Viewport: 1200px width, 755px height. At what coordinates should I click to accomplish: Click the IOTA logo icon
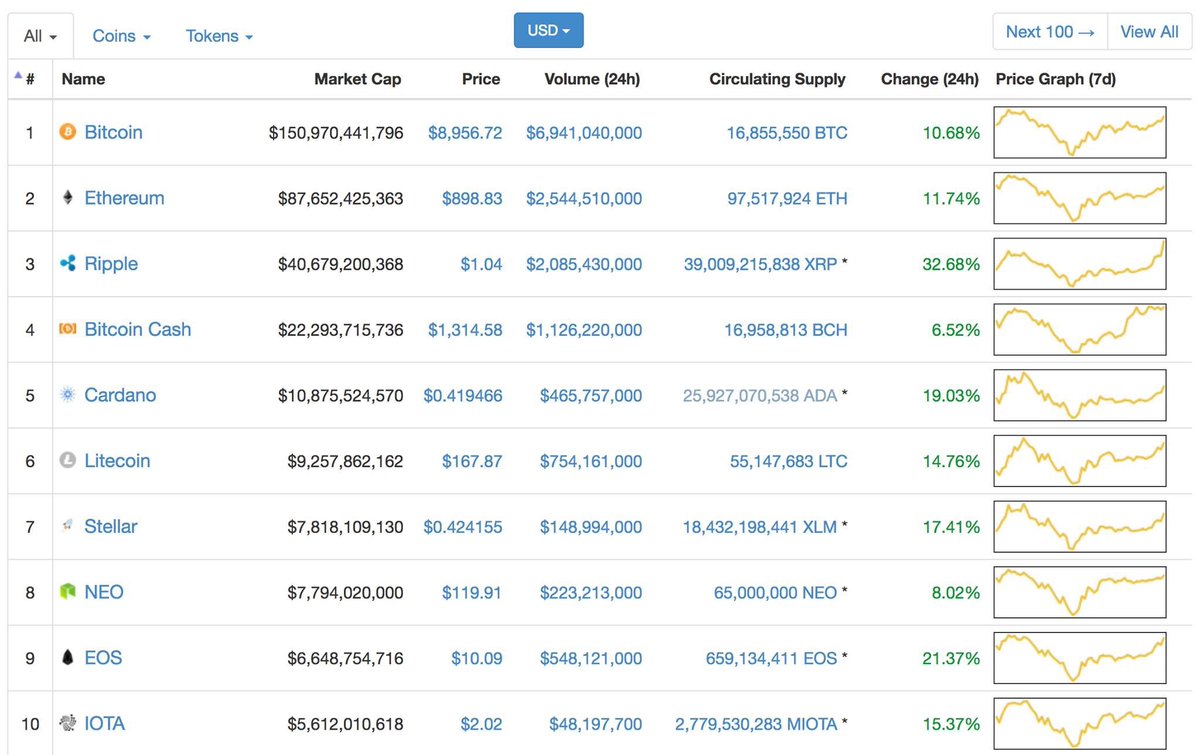(68, 723)
